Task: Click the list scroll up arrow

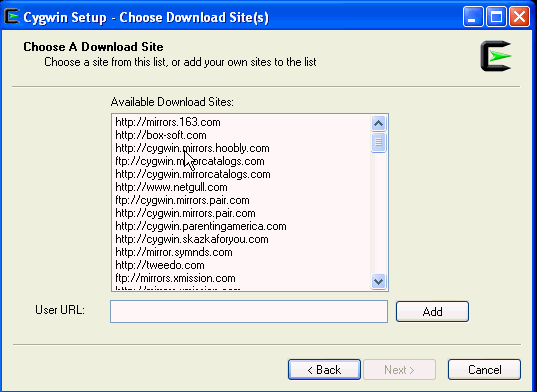Action: [x=378, y=124]
